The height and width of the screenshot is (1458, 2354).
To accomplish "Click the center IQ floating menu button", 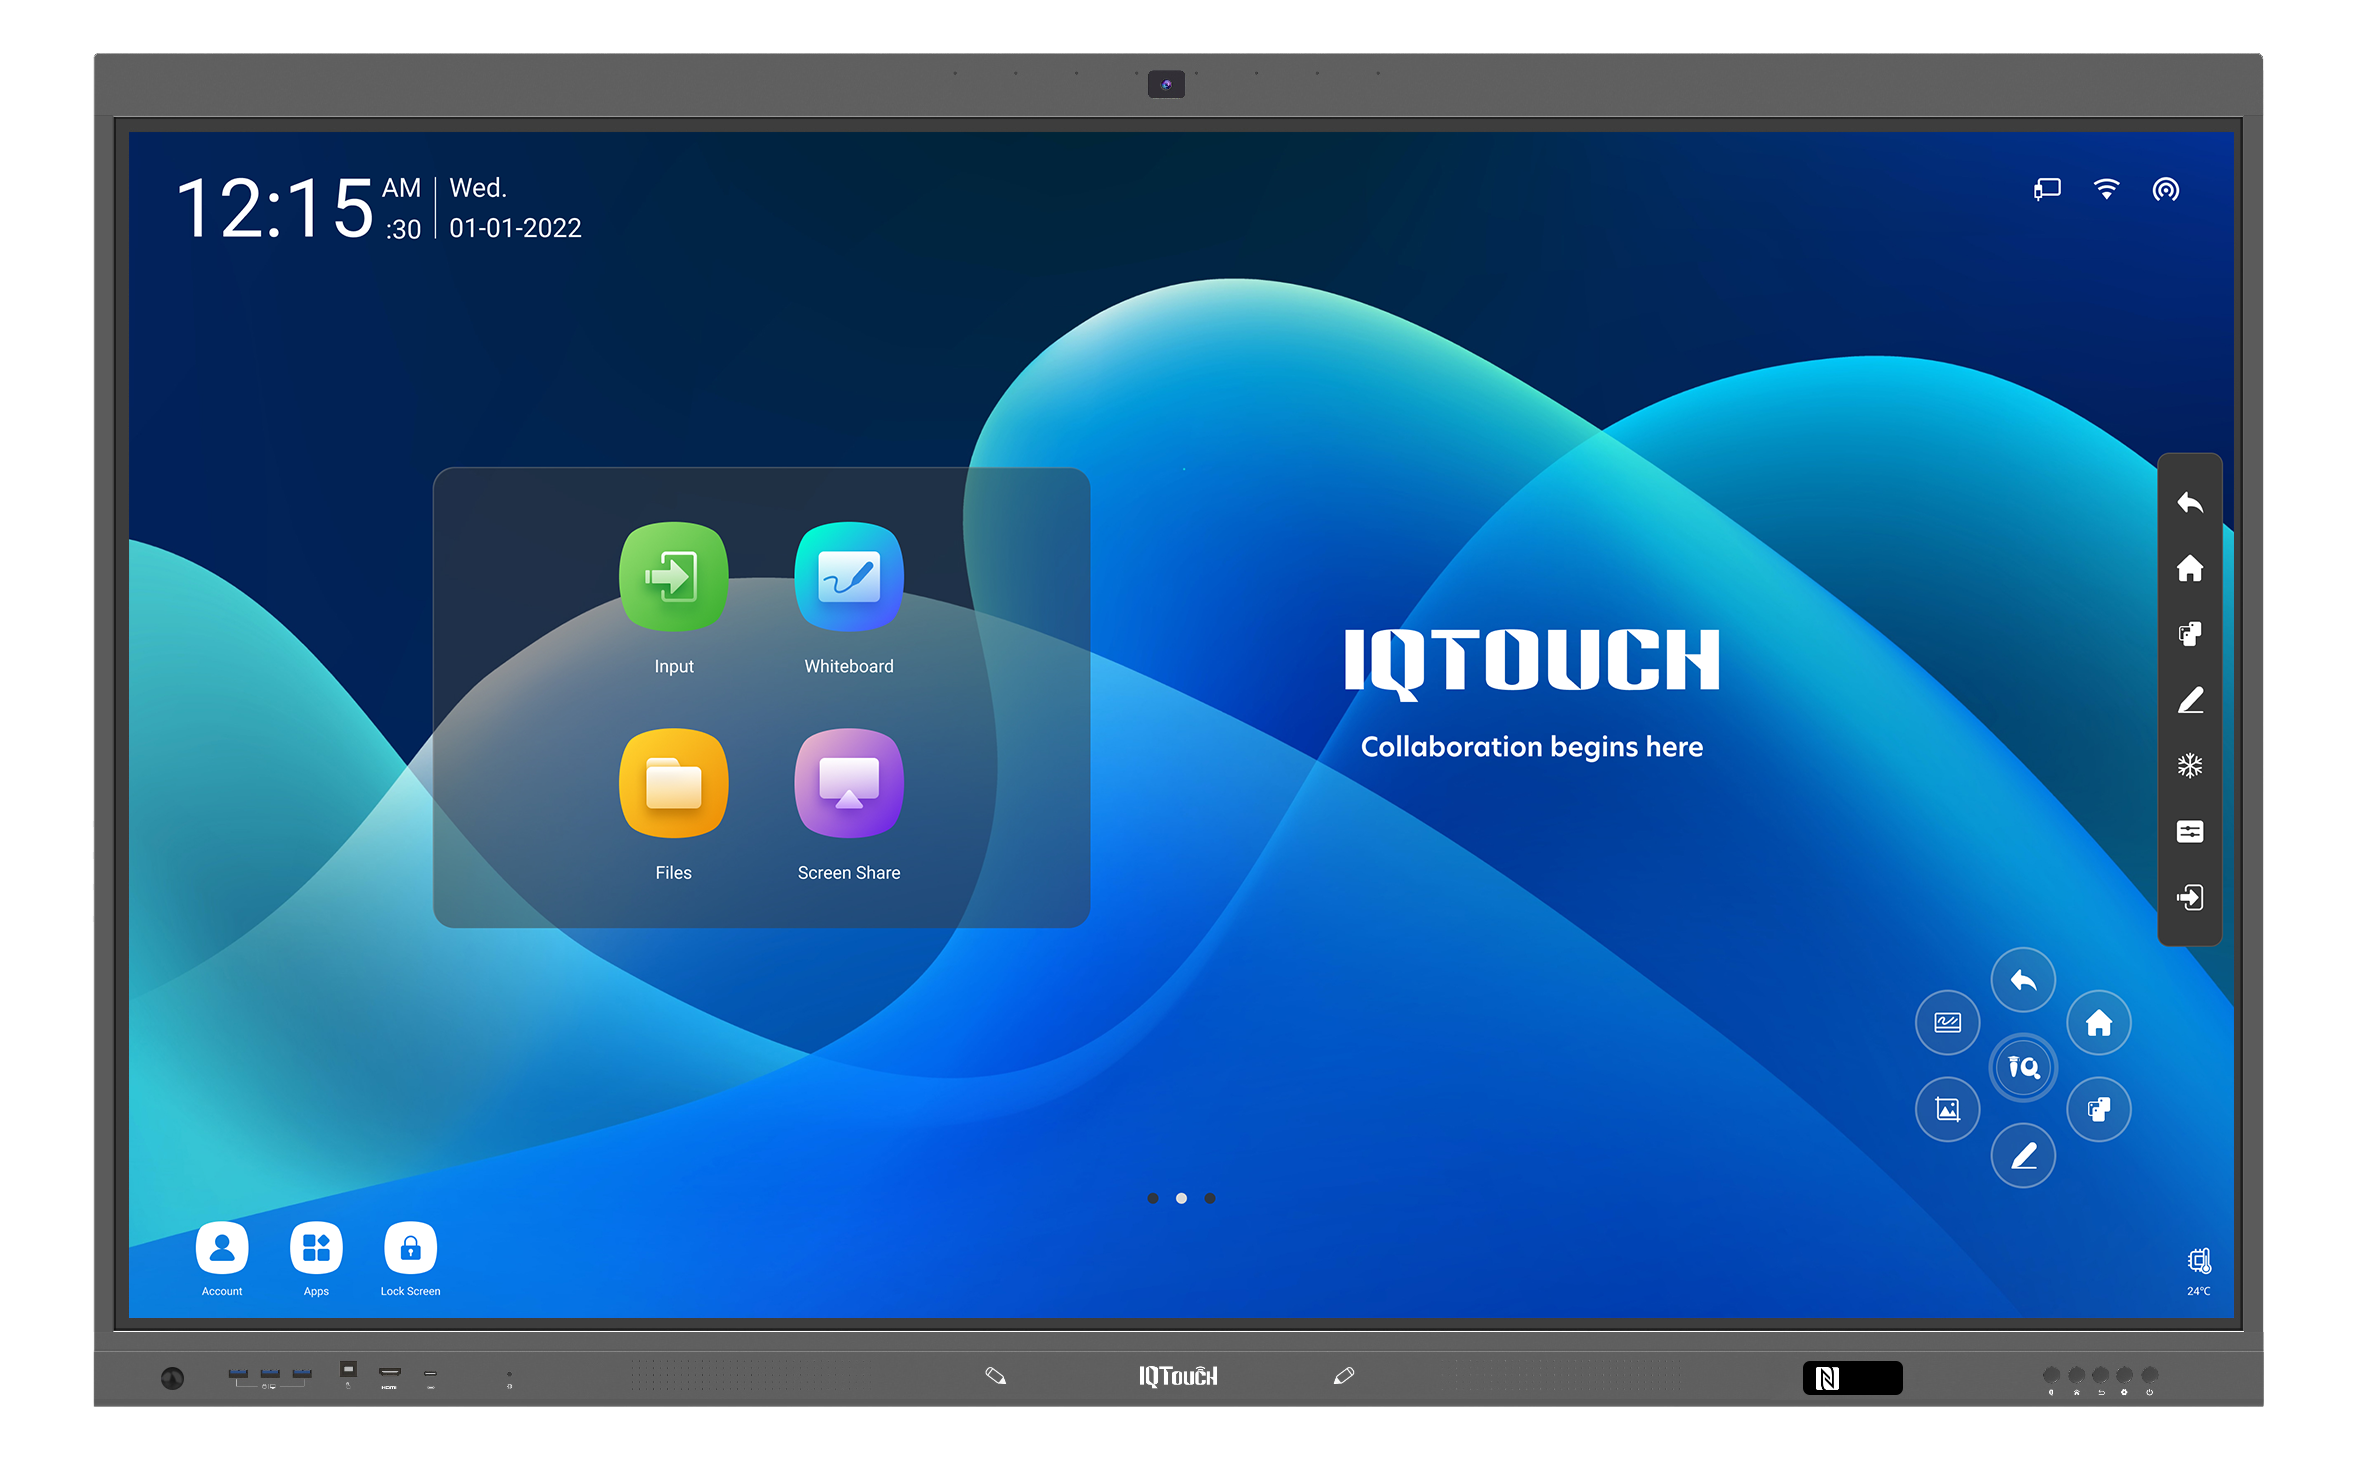I will point(2023,1067).
